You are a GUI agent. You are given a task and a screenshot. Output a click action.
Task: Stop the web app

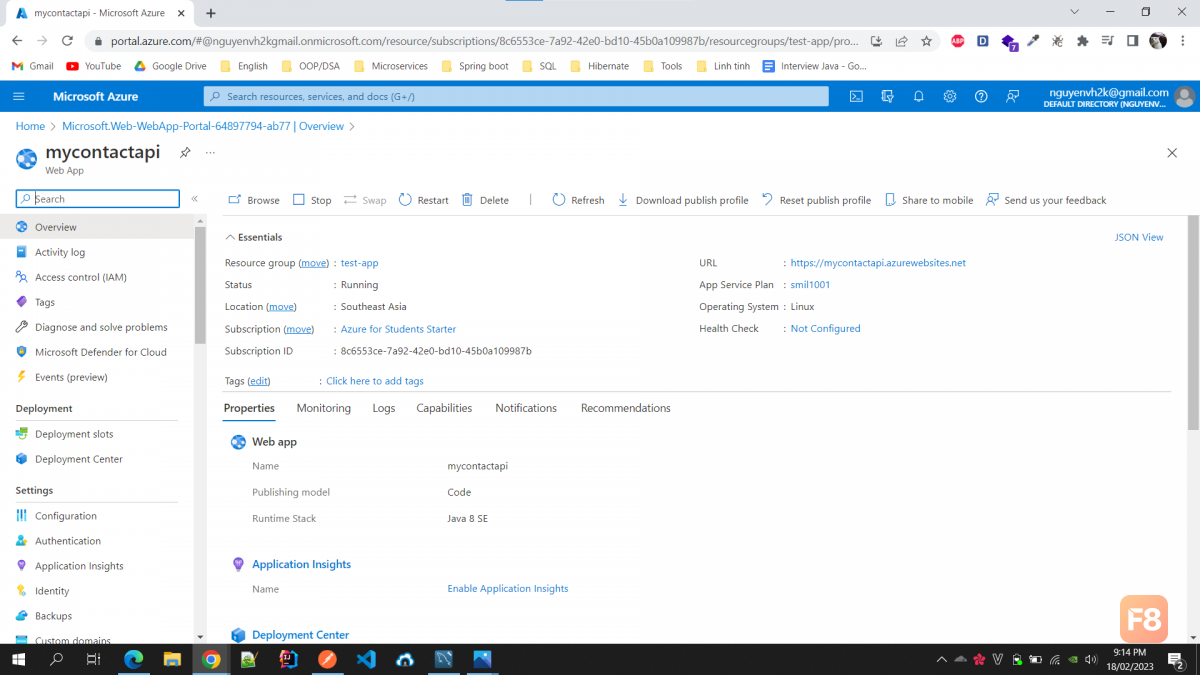click(x=312, y=200)
